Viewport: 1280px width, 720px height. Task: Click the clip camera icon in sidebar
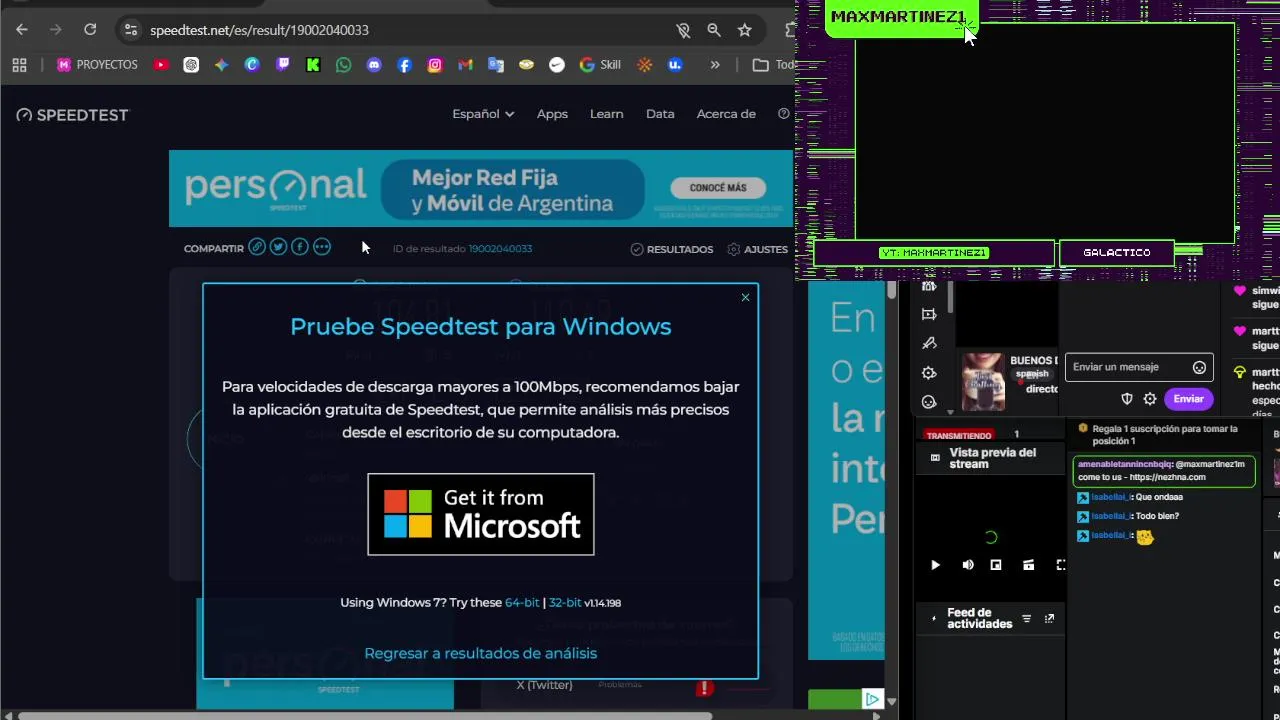click(x=929, y=314)
